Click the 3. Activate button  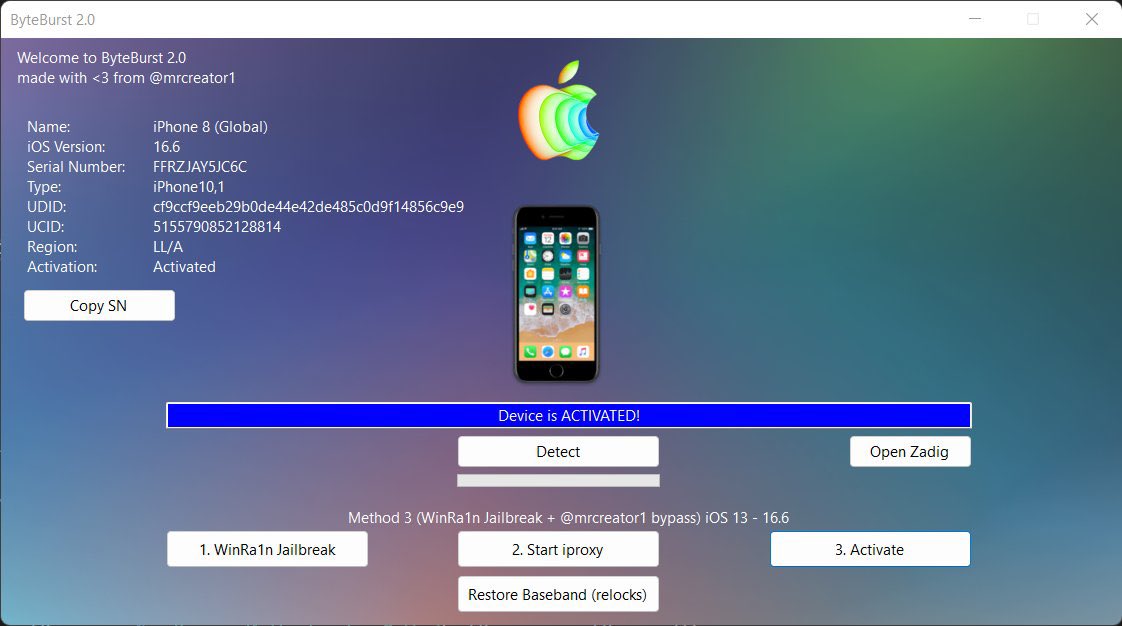coord(870,549)
